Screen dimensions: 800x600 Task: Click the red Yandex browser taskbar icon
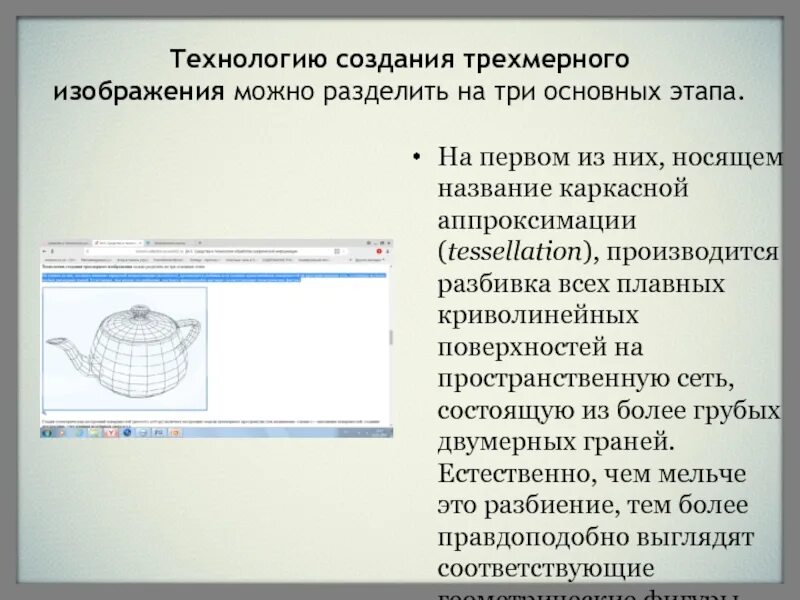click(110, 433)
